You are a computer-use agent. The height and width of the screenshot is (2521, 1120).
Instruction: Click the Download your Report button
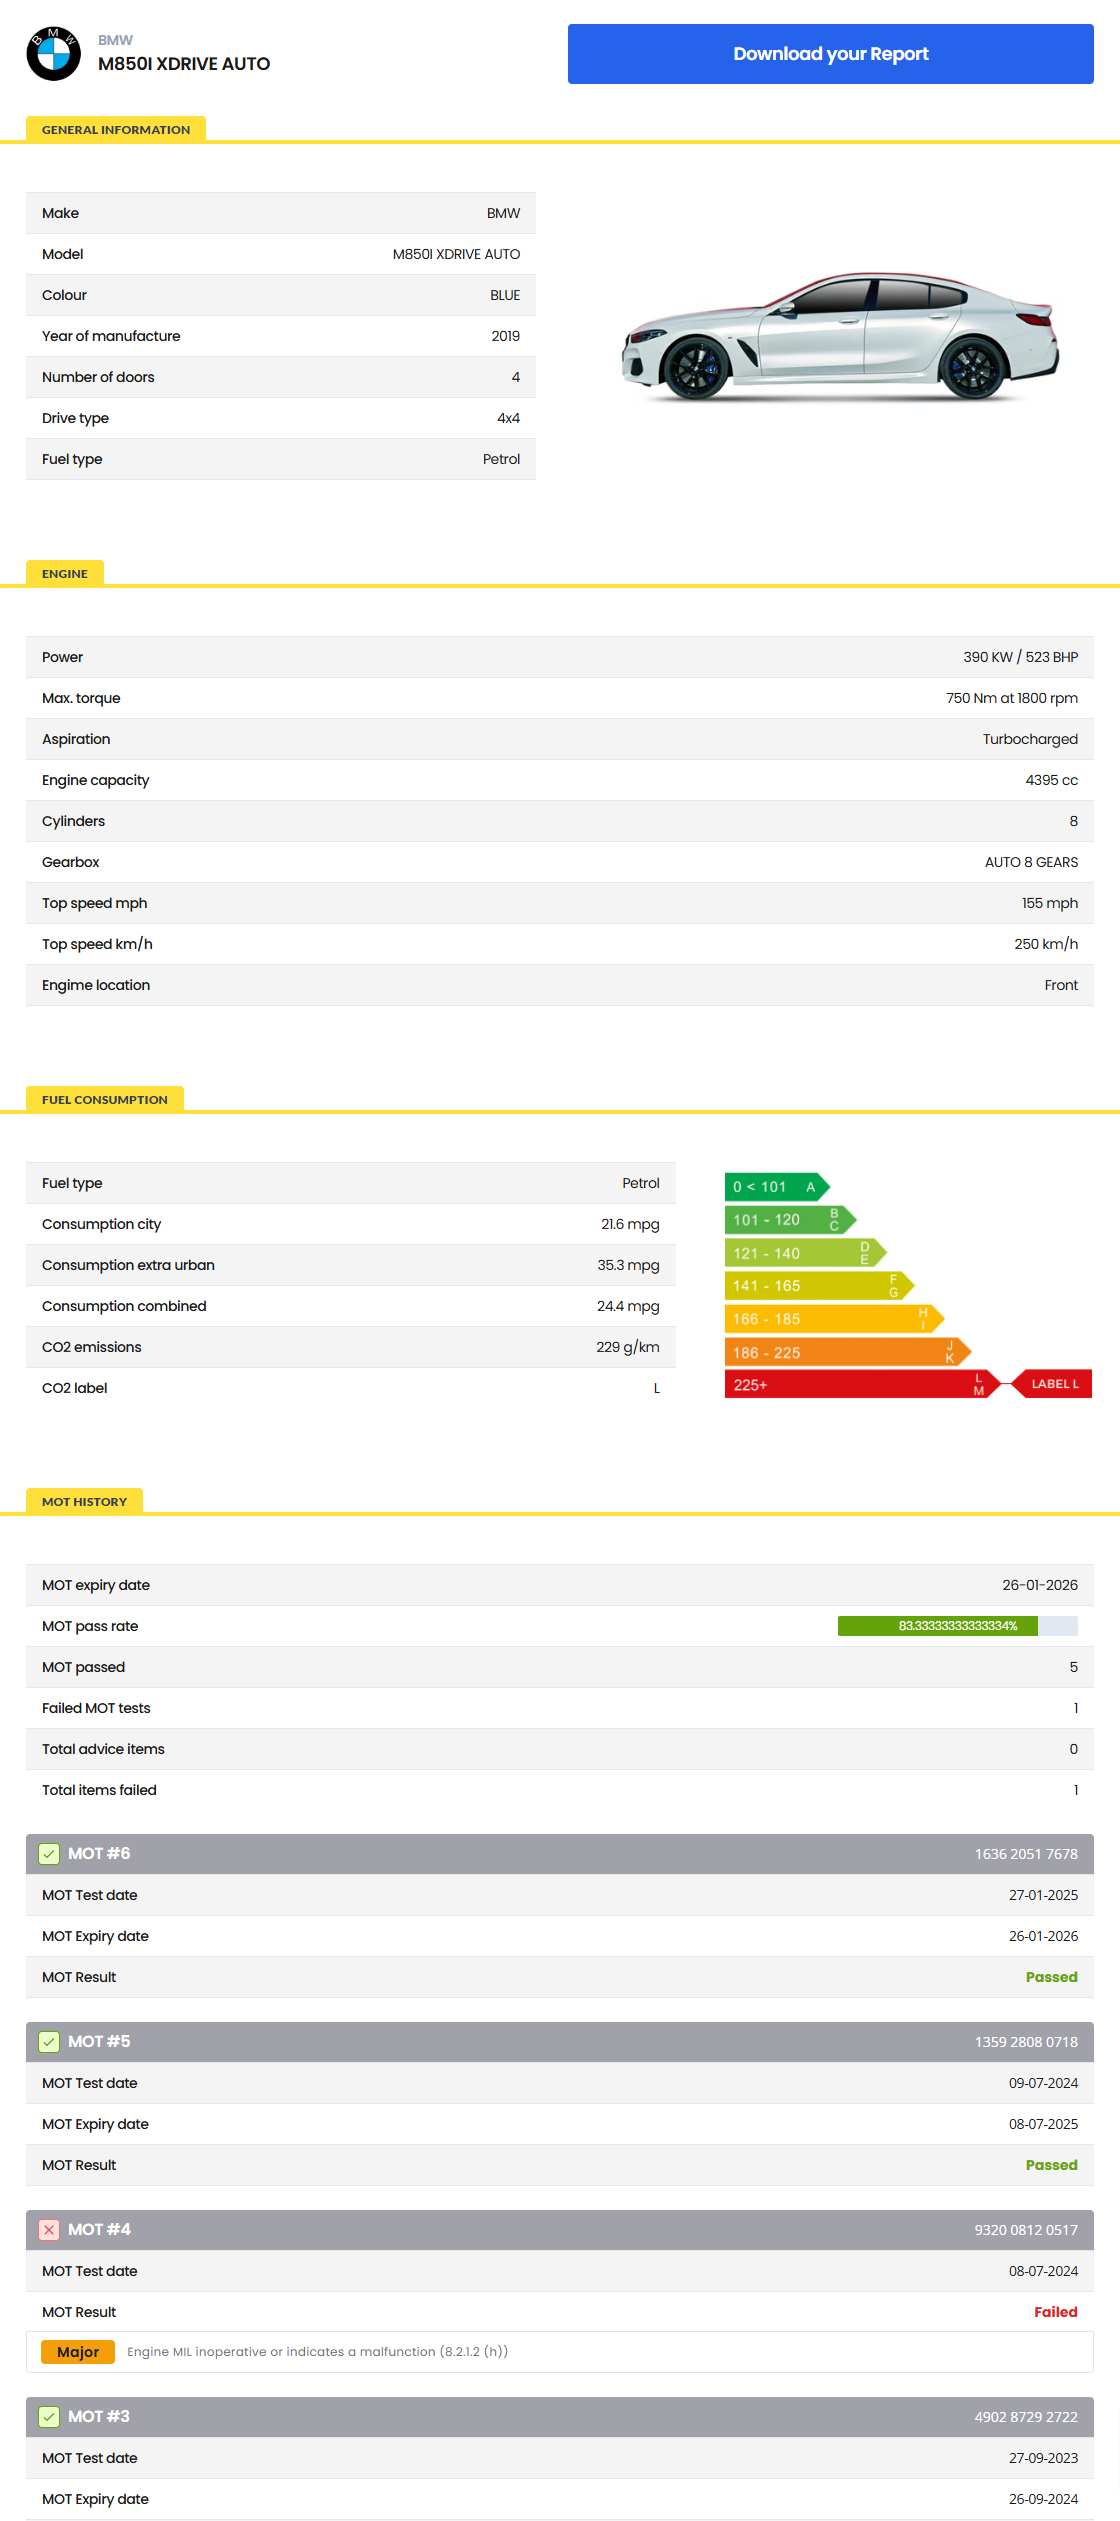pyautogui.click(x=830, y=54)
